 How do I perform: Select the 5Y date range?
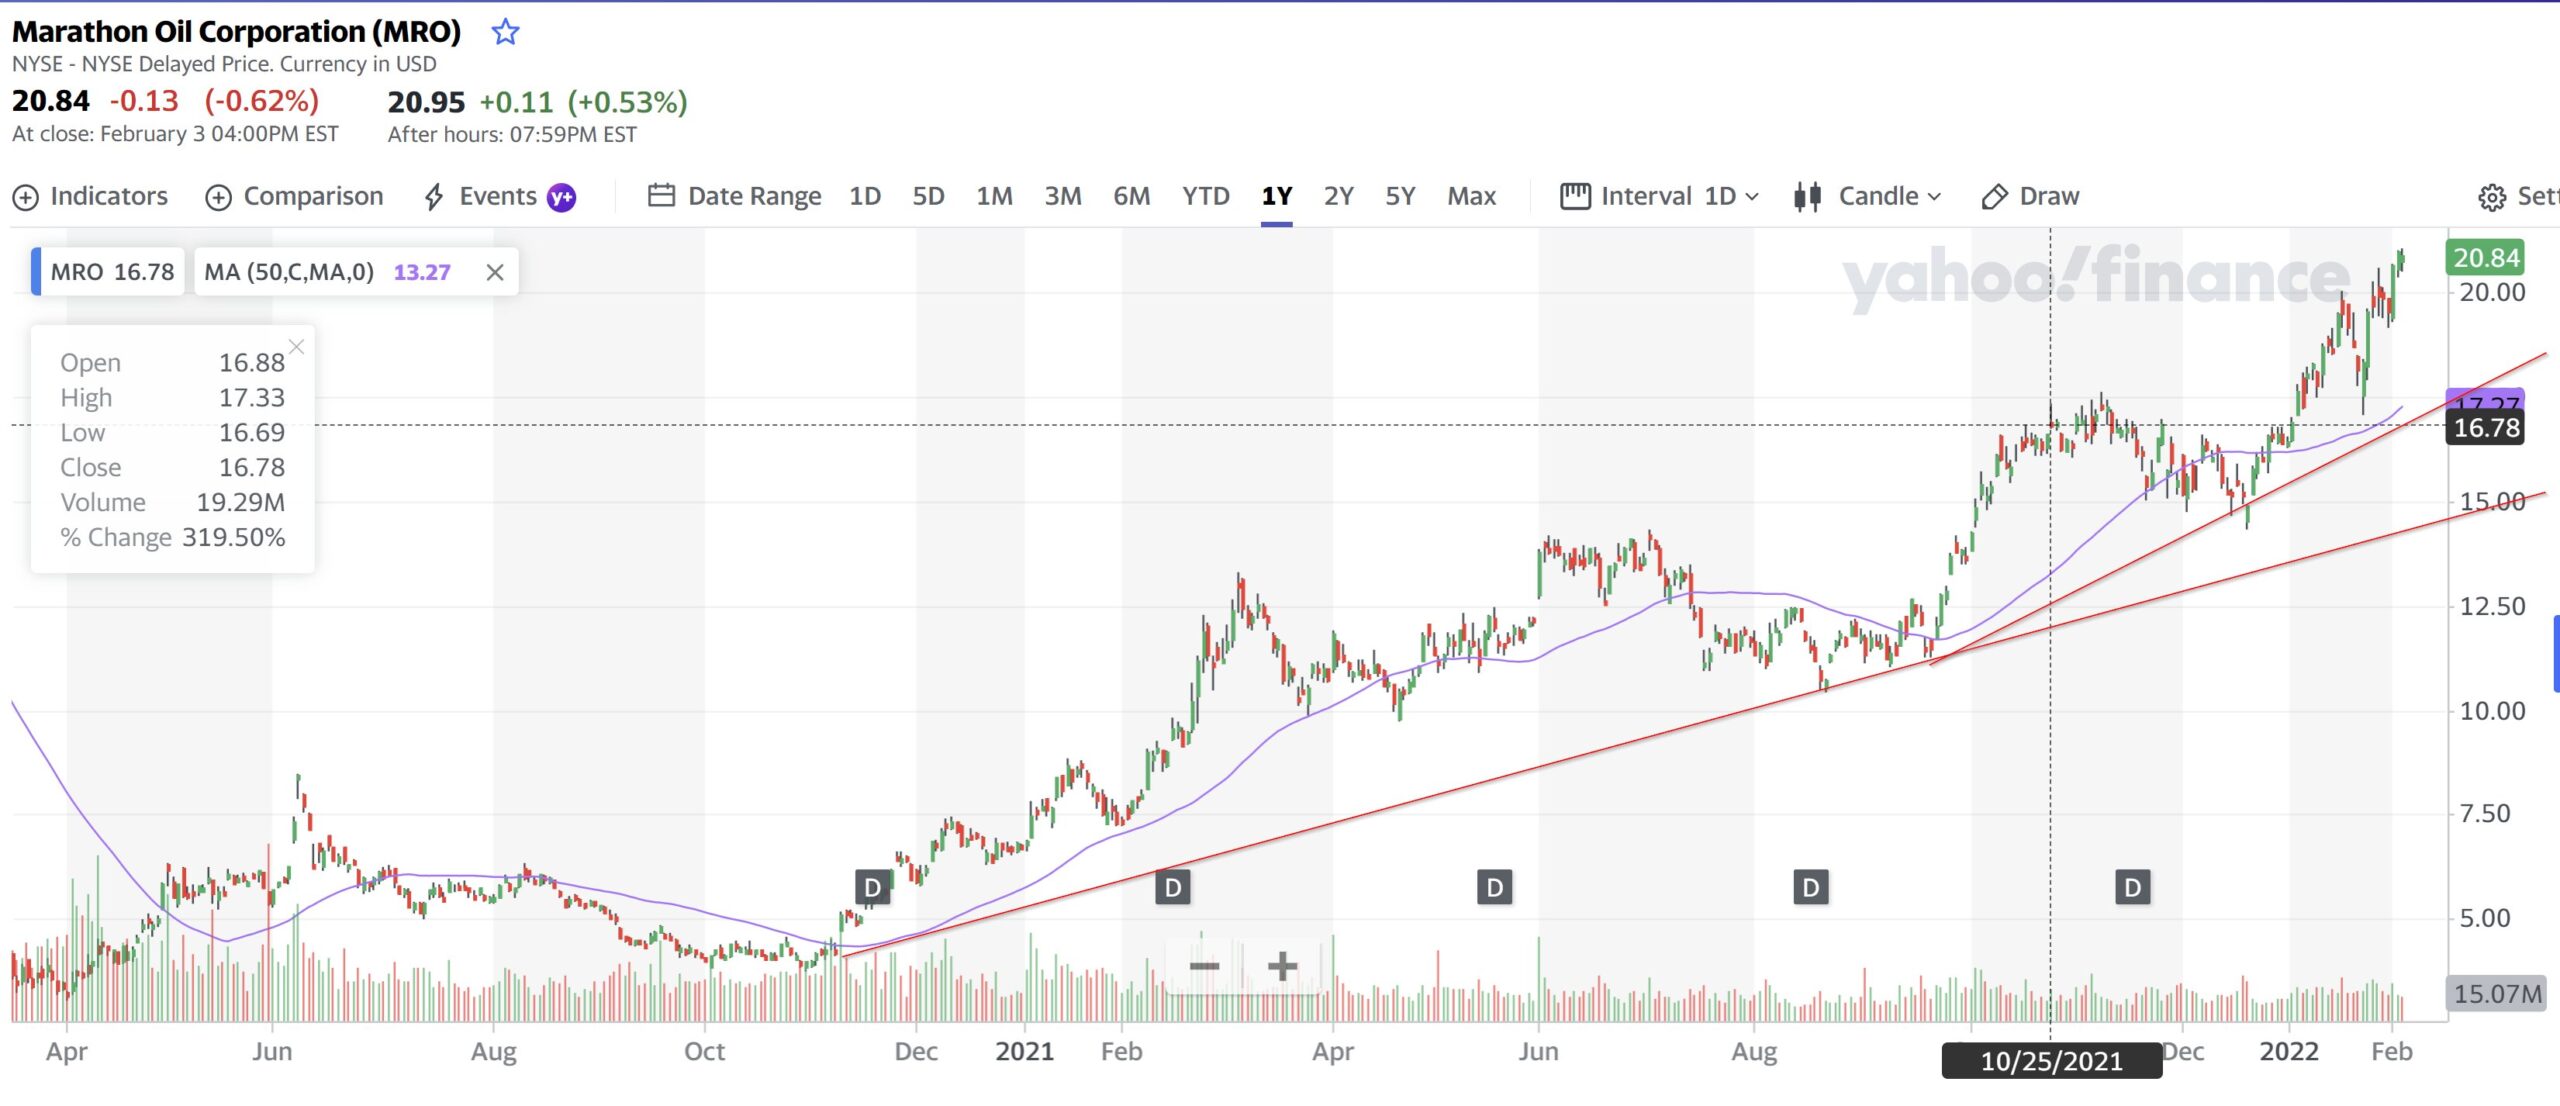pos(1400,196)
